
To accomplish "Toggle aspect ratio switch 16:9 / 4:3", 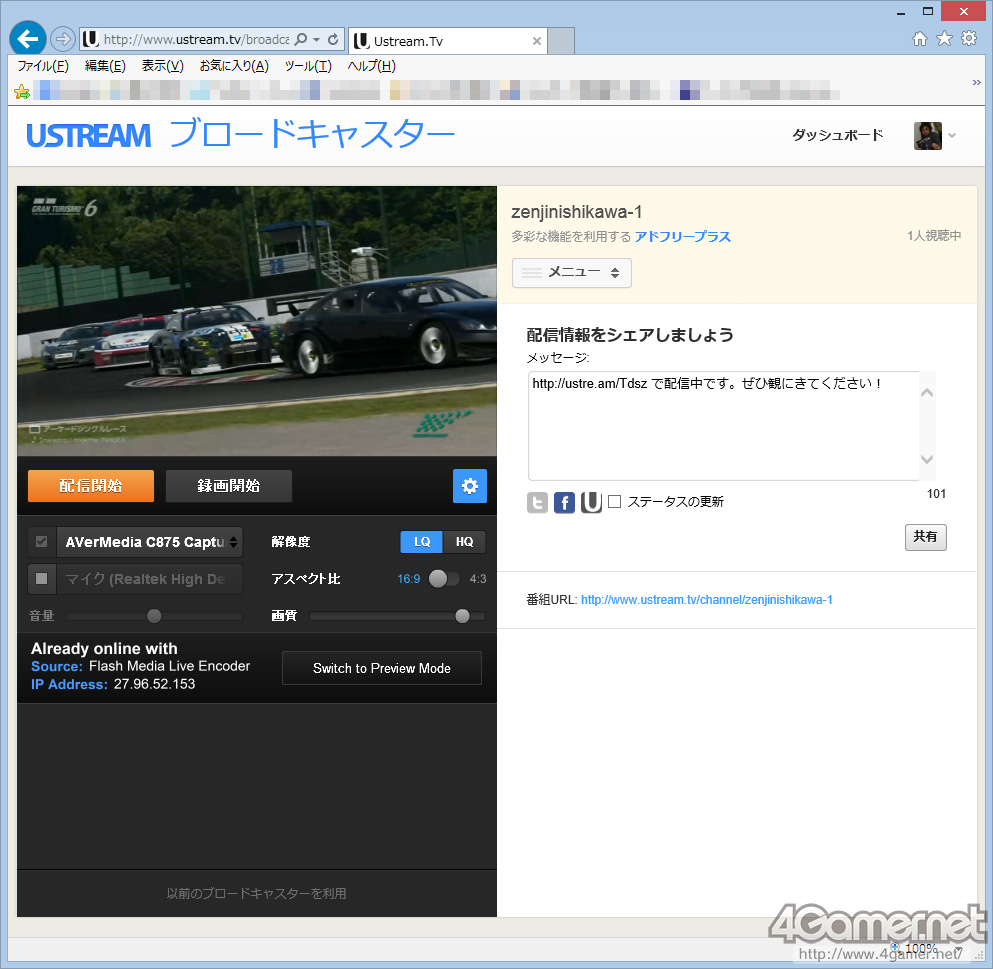I will (444, 579).
